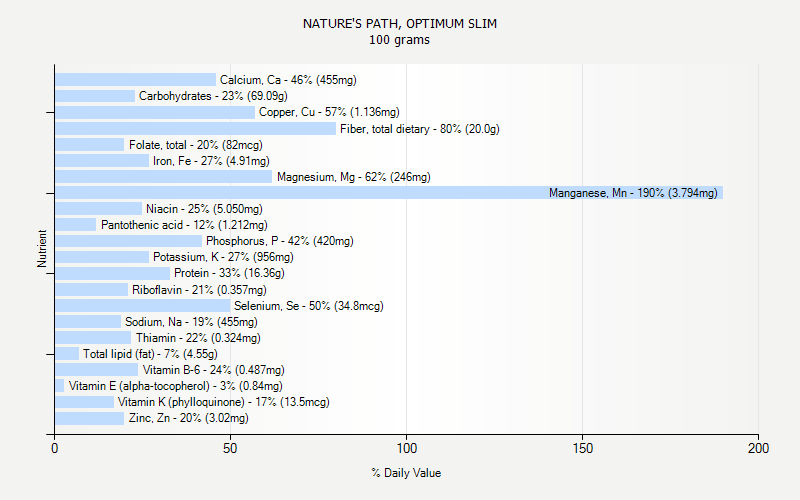Click the Selenium, Se - 50% label
The width and height of the screenshot is (800, 500).
(309, 306)
